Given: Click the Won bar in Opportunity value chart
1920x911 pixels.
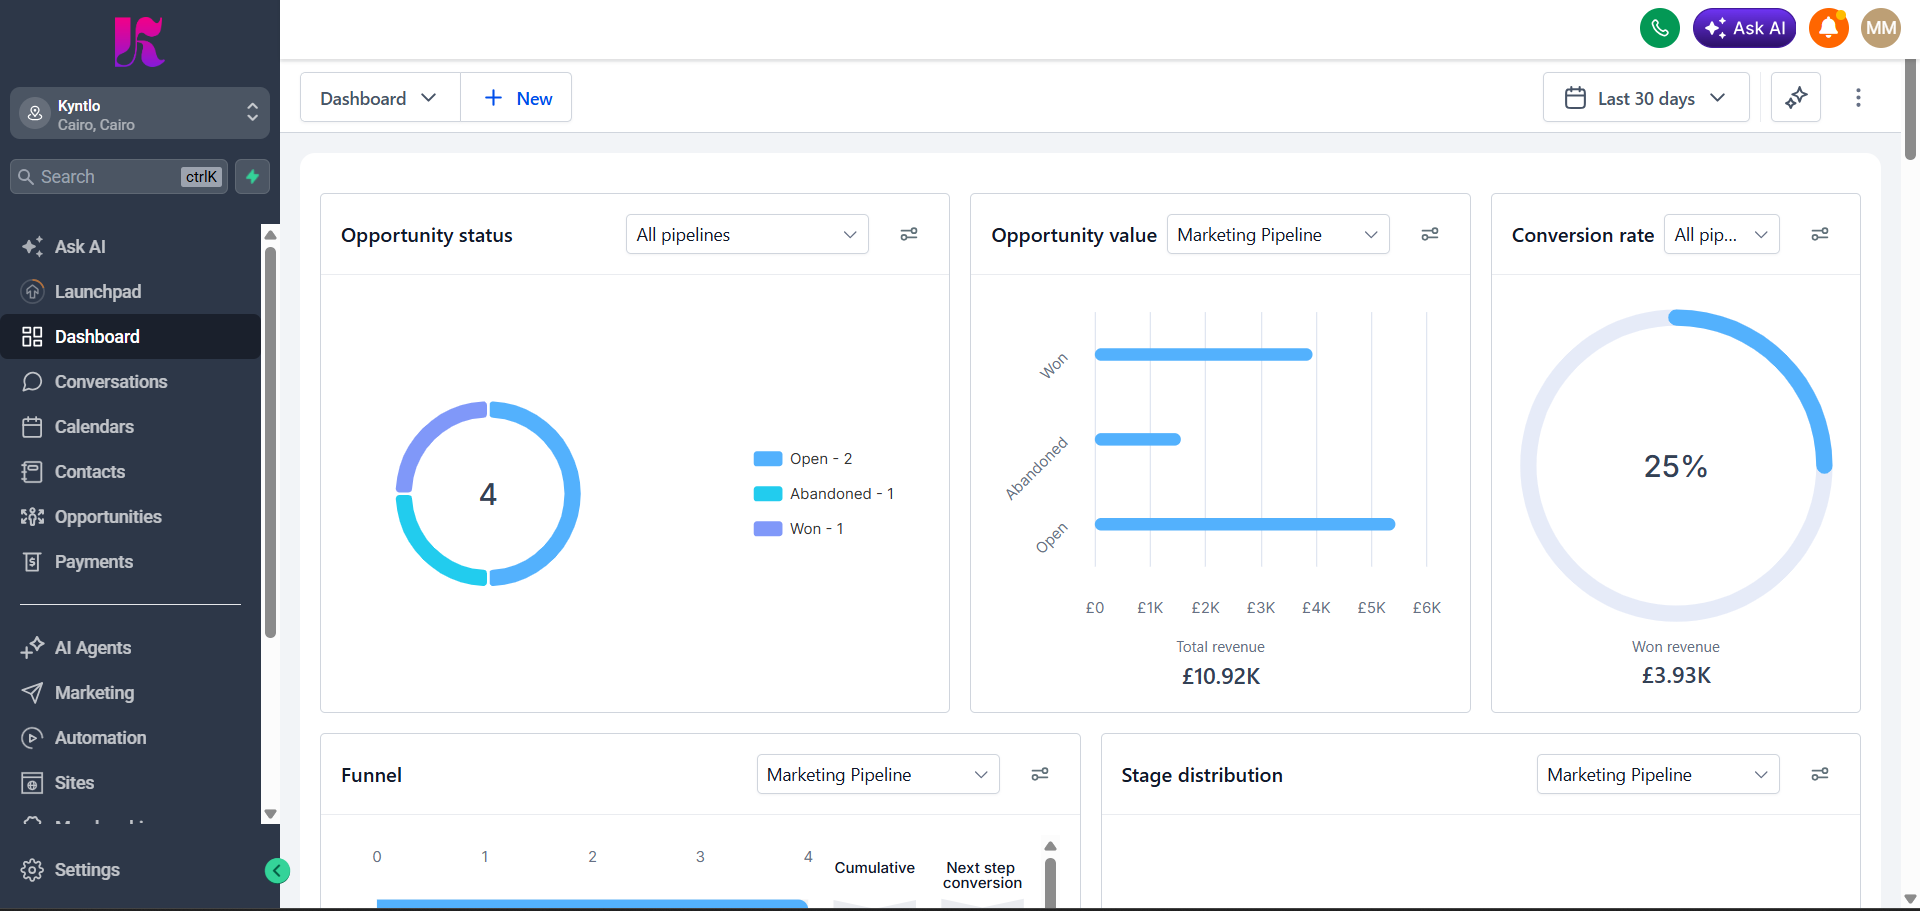Looking at the screenshot, I should tap(1203, 354).
